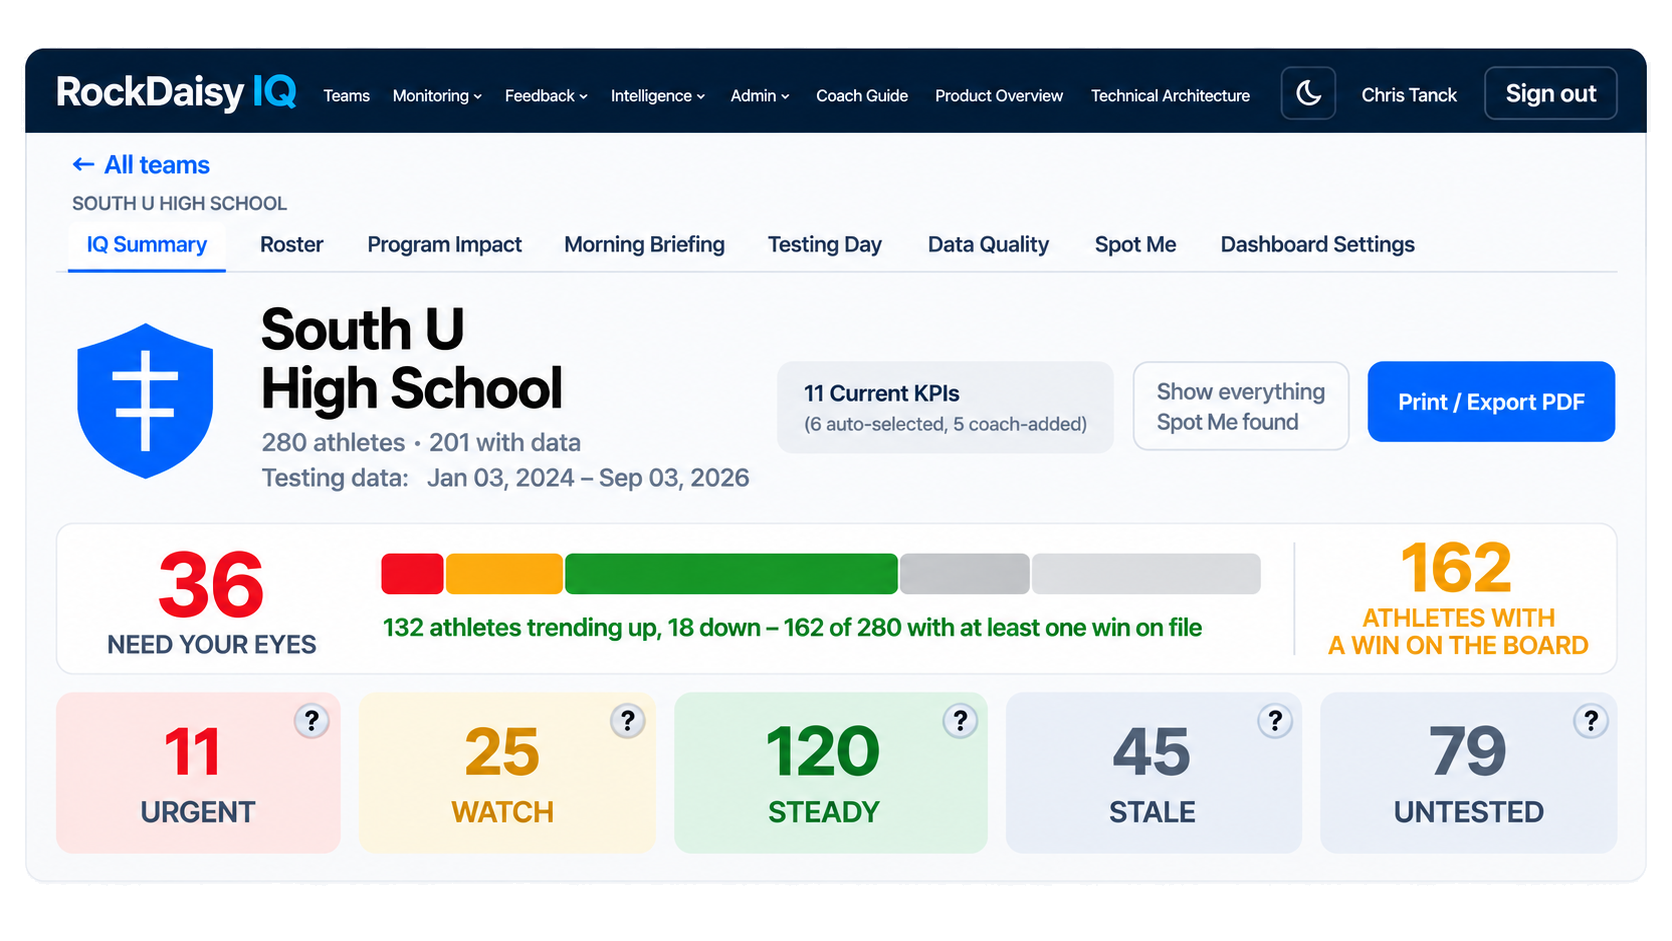Open the 11 Current KPIs box
This screenshot has width=1672, height=941.
(x=945, y=407)
